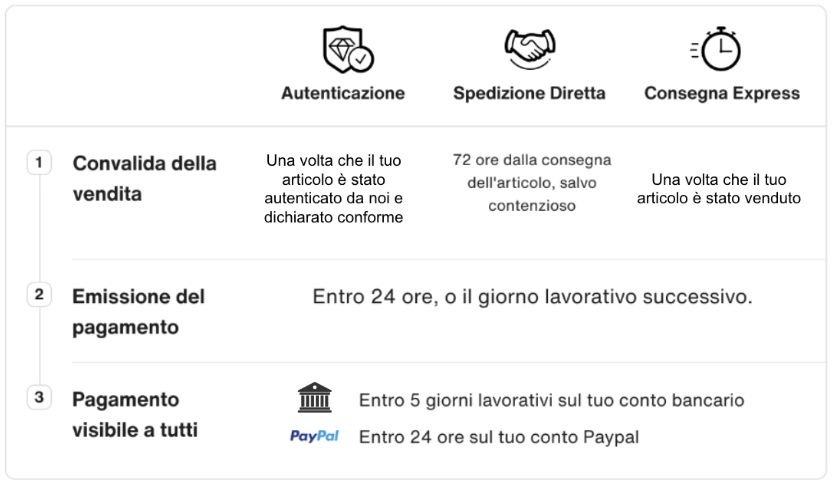Click the Spedizione Diretta handshake icon
The image size is (832, 485).
pyautogui.click(x=529, y=47)
